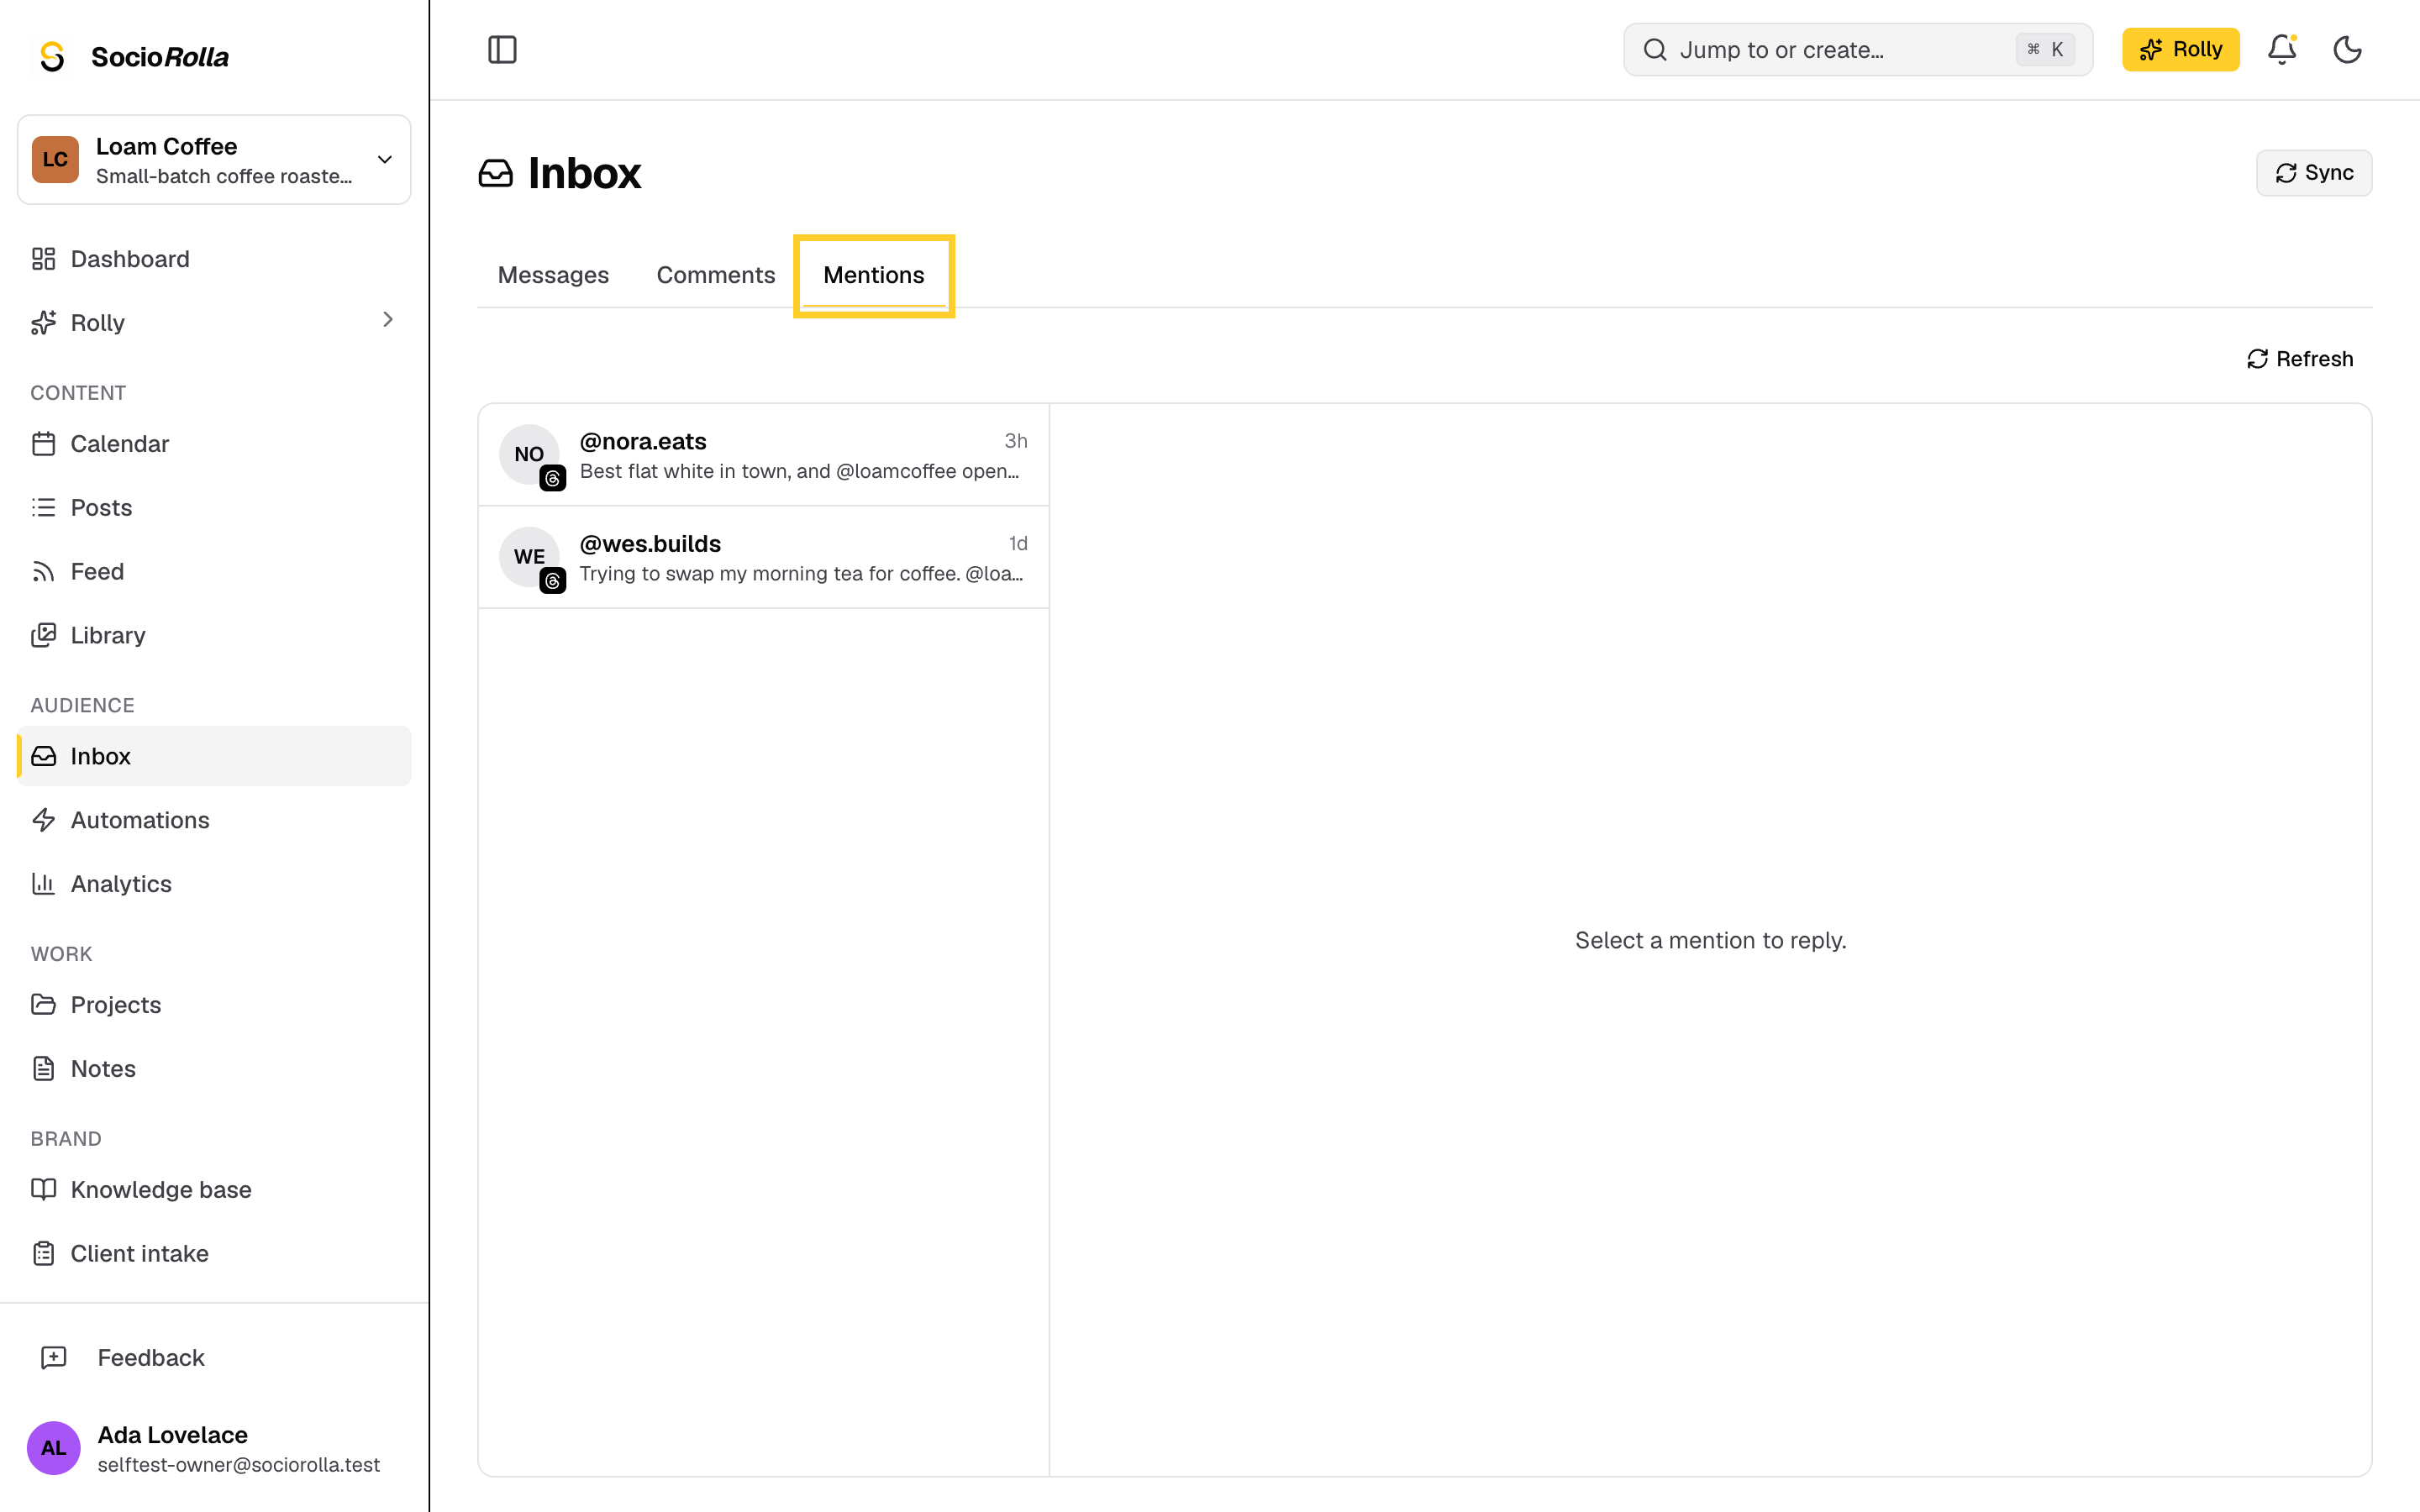2420x1512 pixels.
Task: Click the NO avatar for nora.eats
Action: (x=529, y=454)
